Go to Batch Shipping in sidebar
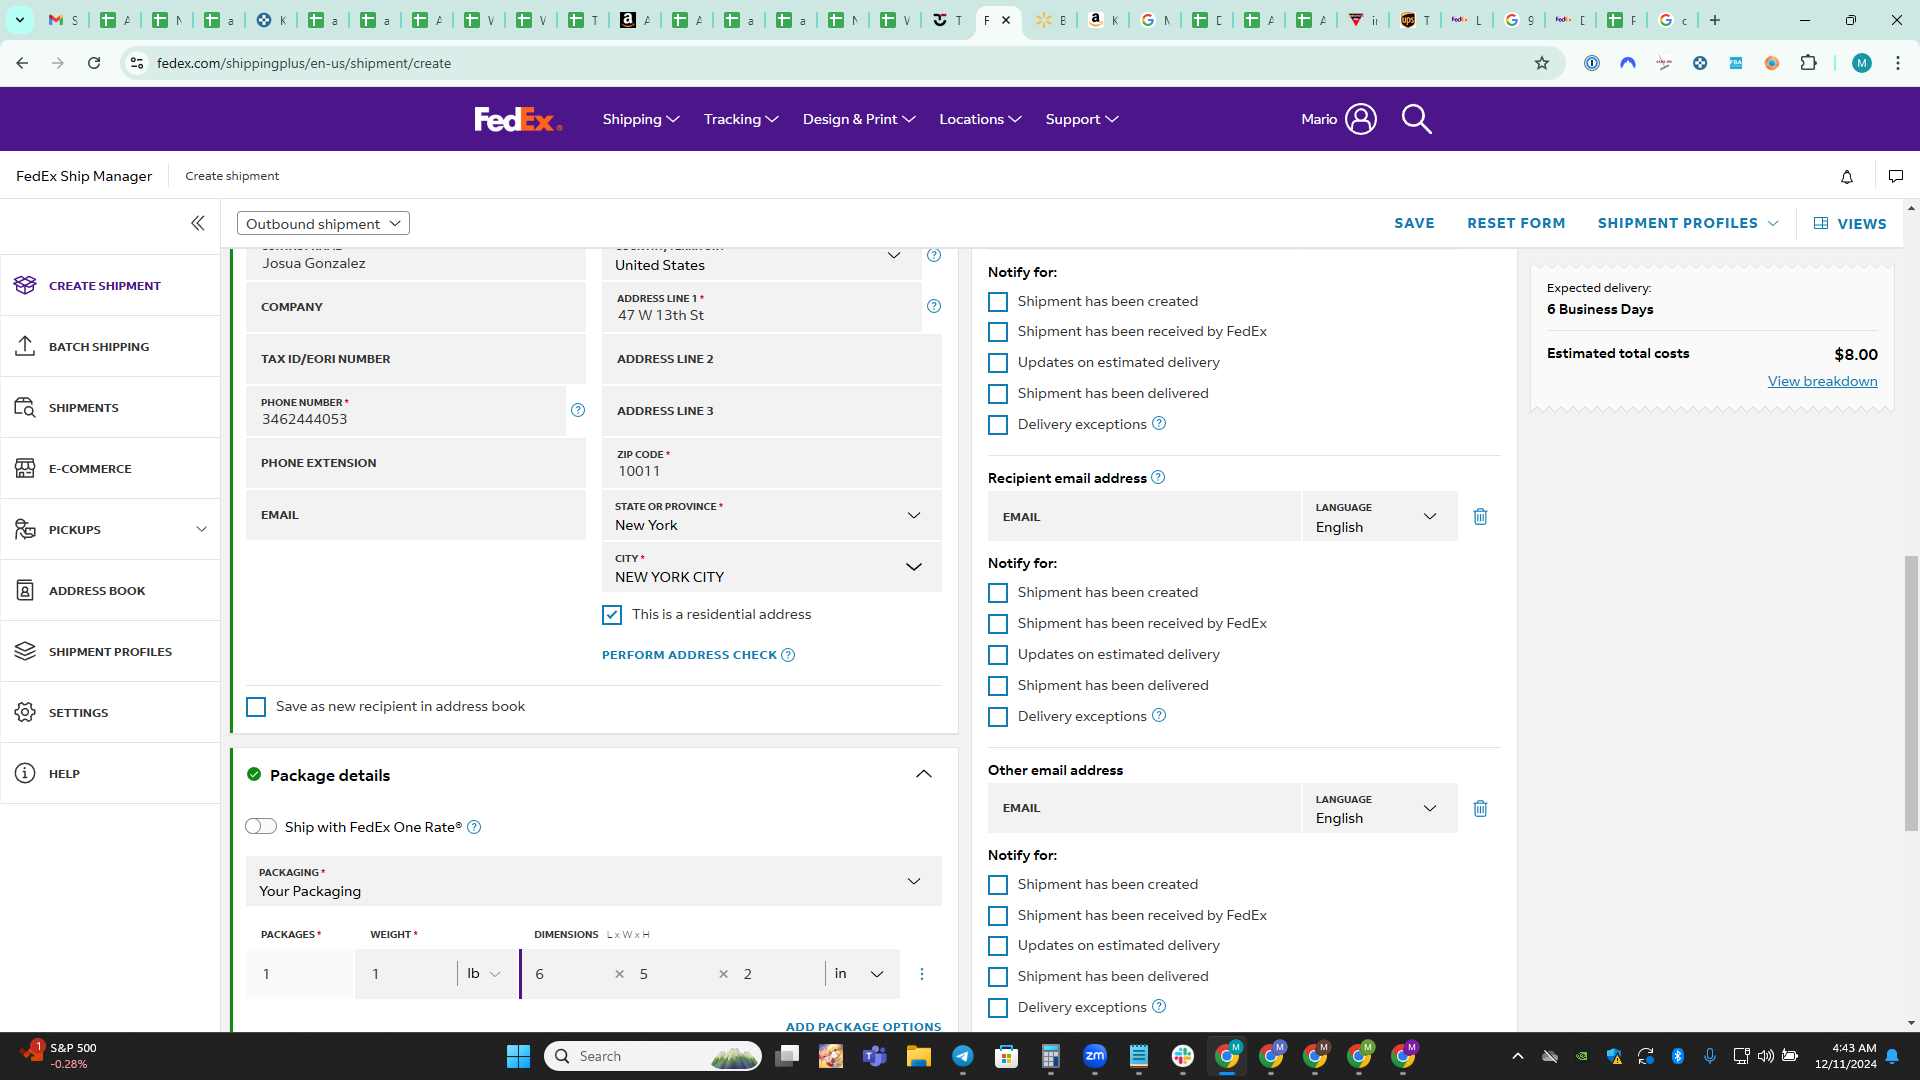 click(110, 347)
